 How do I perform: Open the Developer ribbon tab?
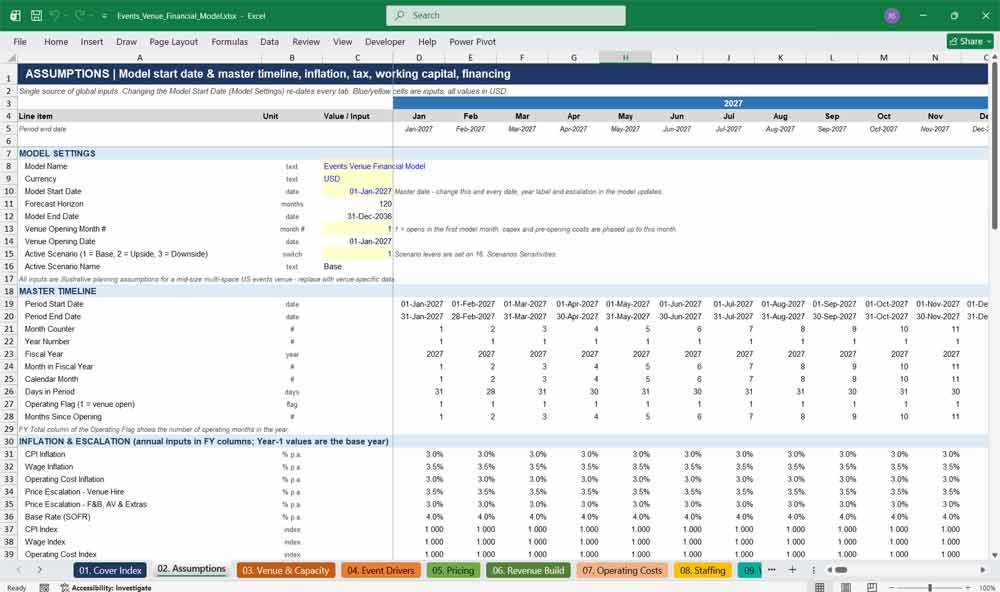[x=385, y=41]
